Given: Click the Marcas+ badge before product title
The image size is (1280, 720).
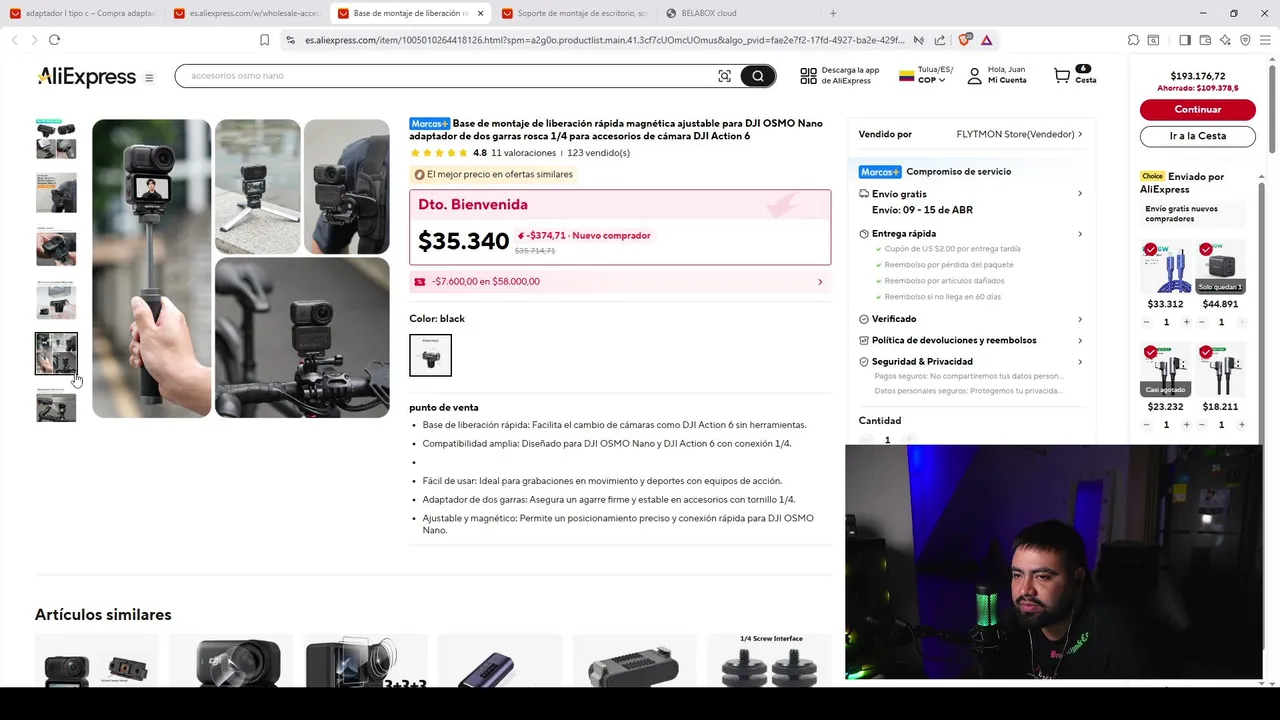Looking at the screenshot, I should tap(430, 124).
